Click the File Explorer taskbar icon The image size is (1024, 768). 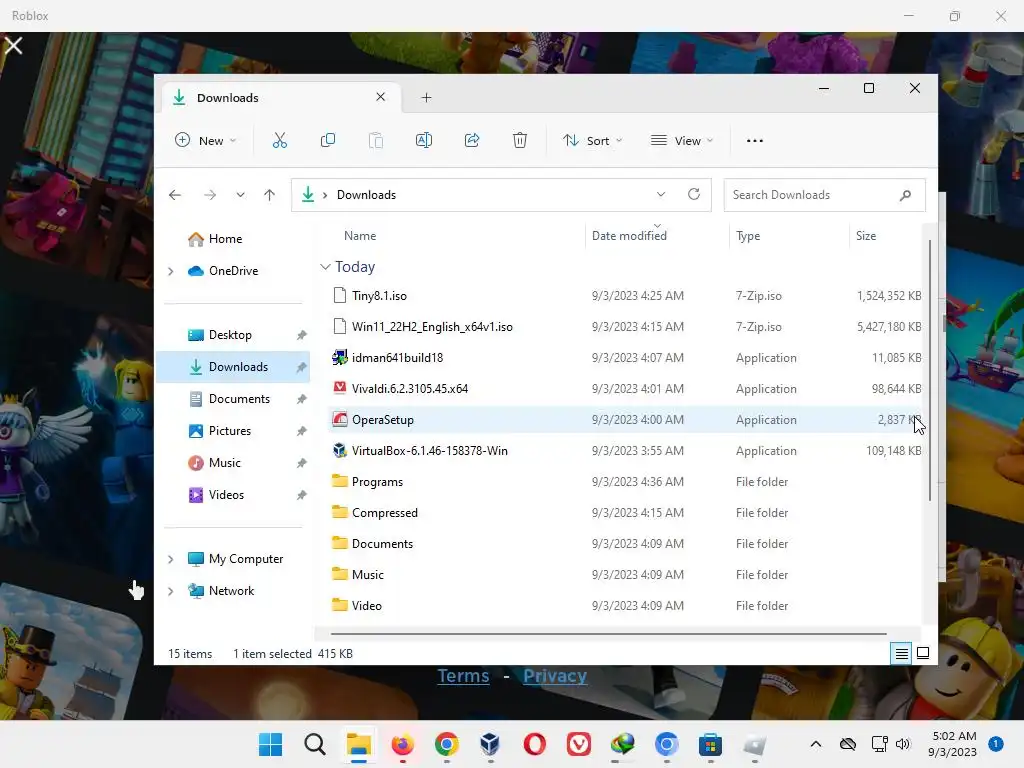[x=359, y=744]
